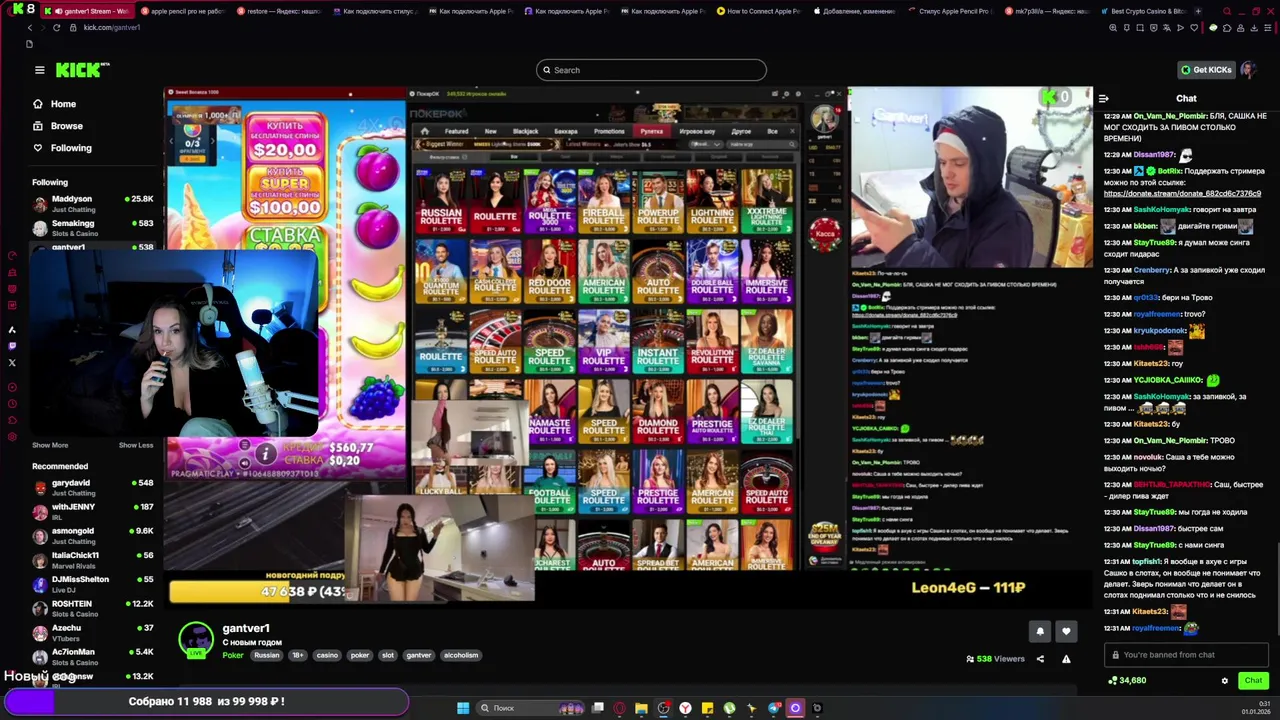1280x720 pixels.
Task: Go to Home in sidebar
Action: 63,104
